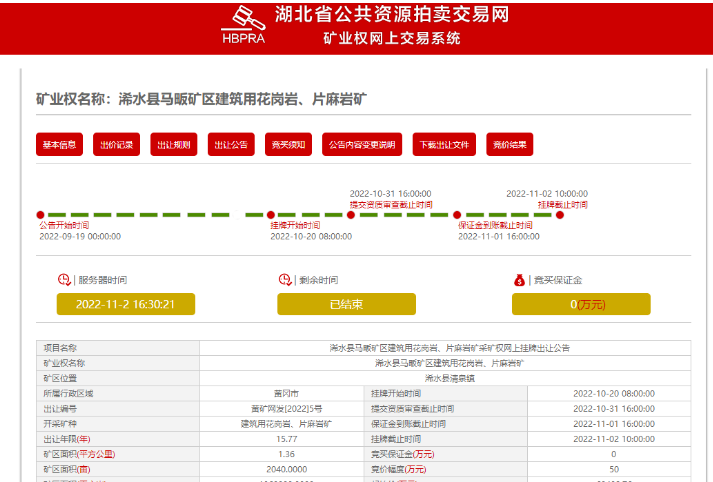Image resolution: width=713 pixels, height=482 pixels.
Task: Open the 基本信息 tab
Action: pos(59,145)
